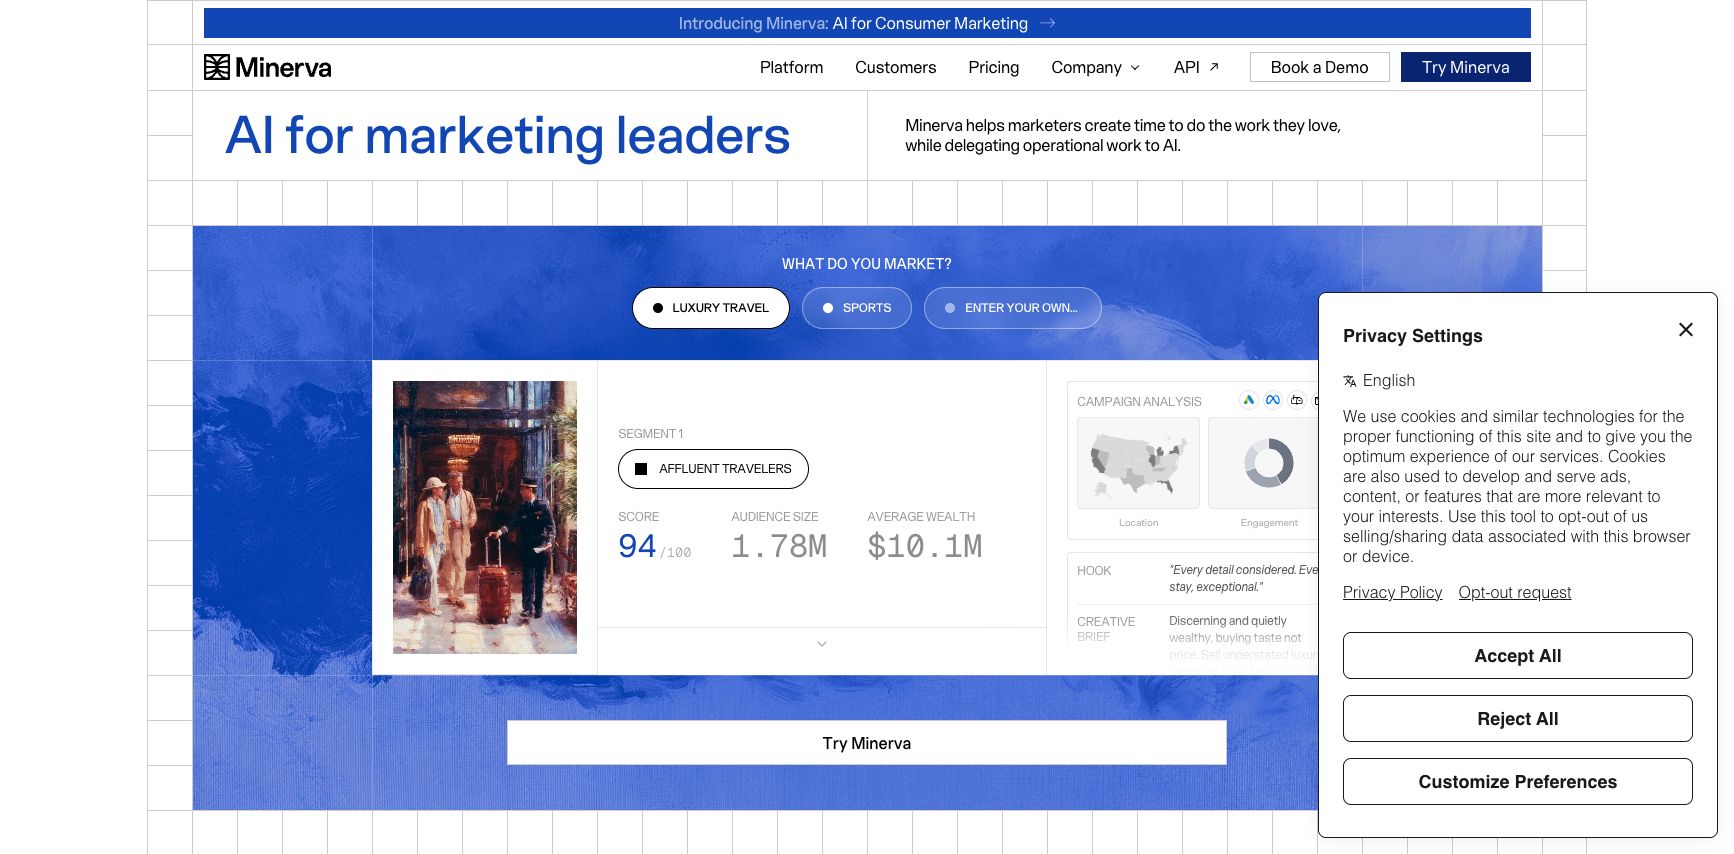Click the Google Ads icon in Campaign Analysis
Viewport: 1734px width, 854px height.
(x=1248, y=400)
